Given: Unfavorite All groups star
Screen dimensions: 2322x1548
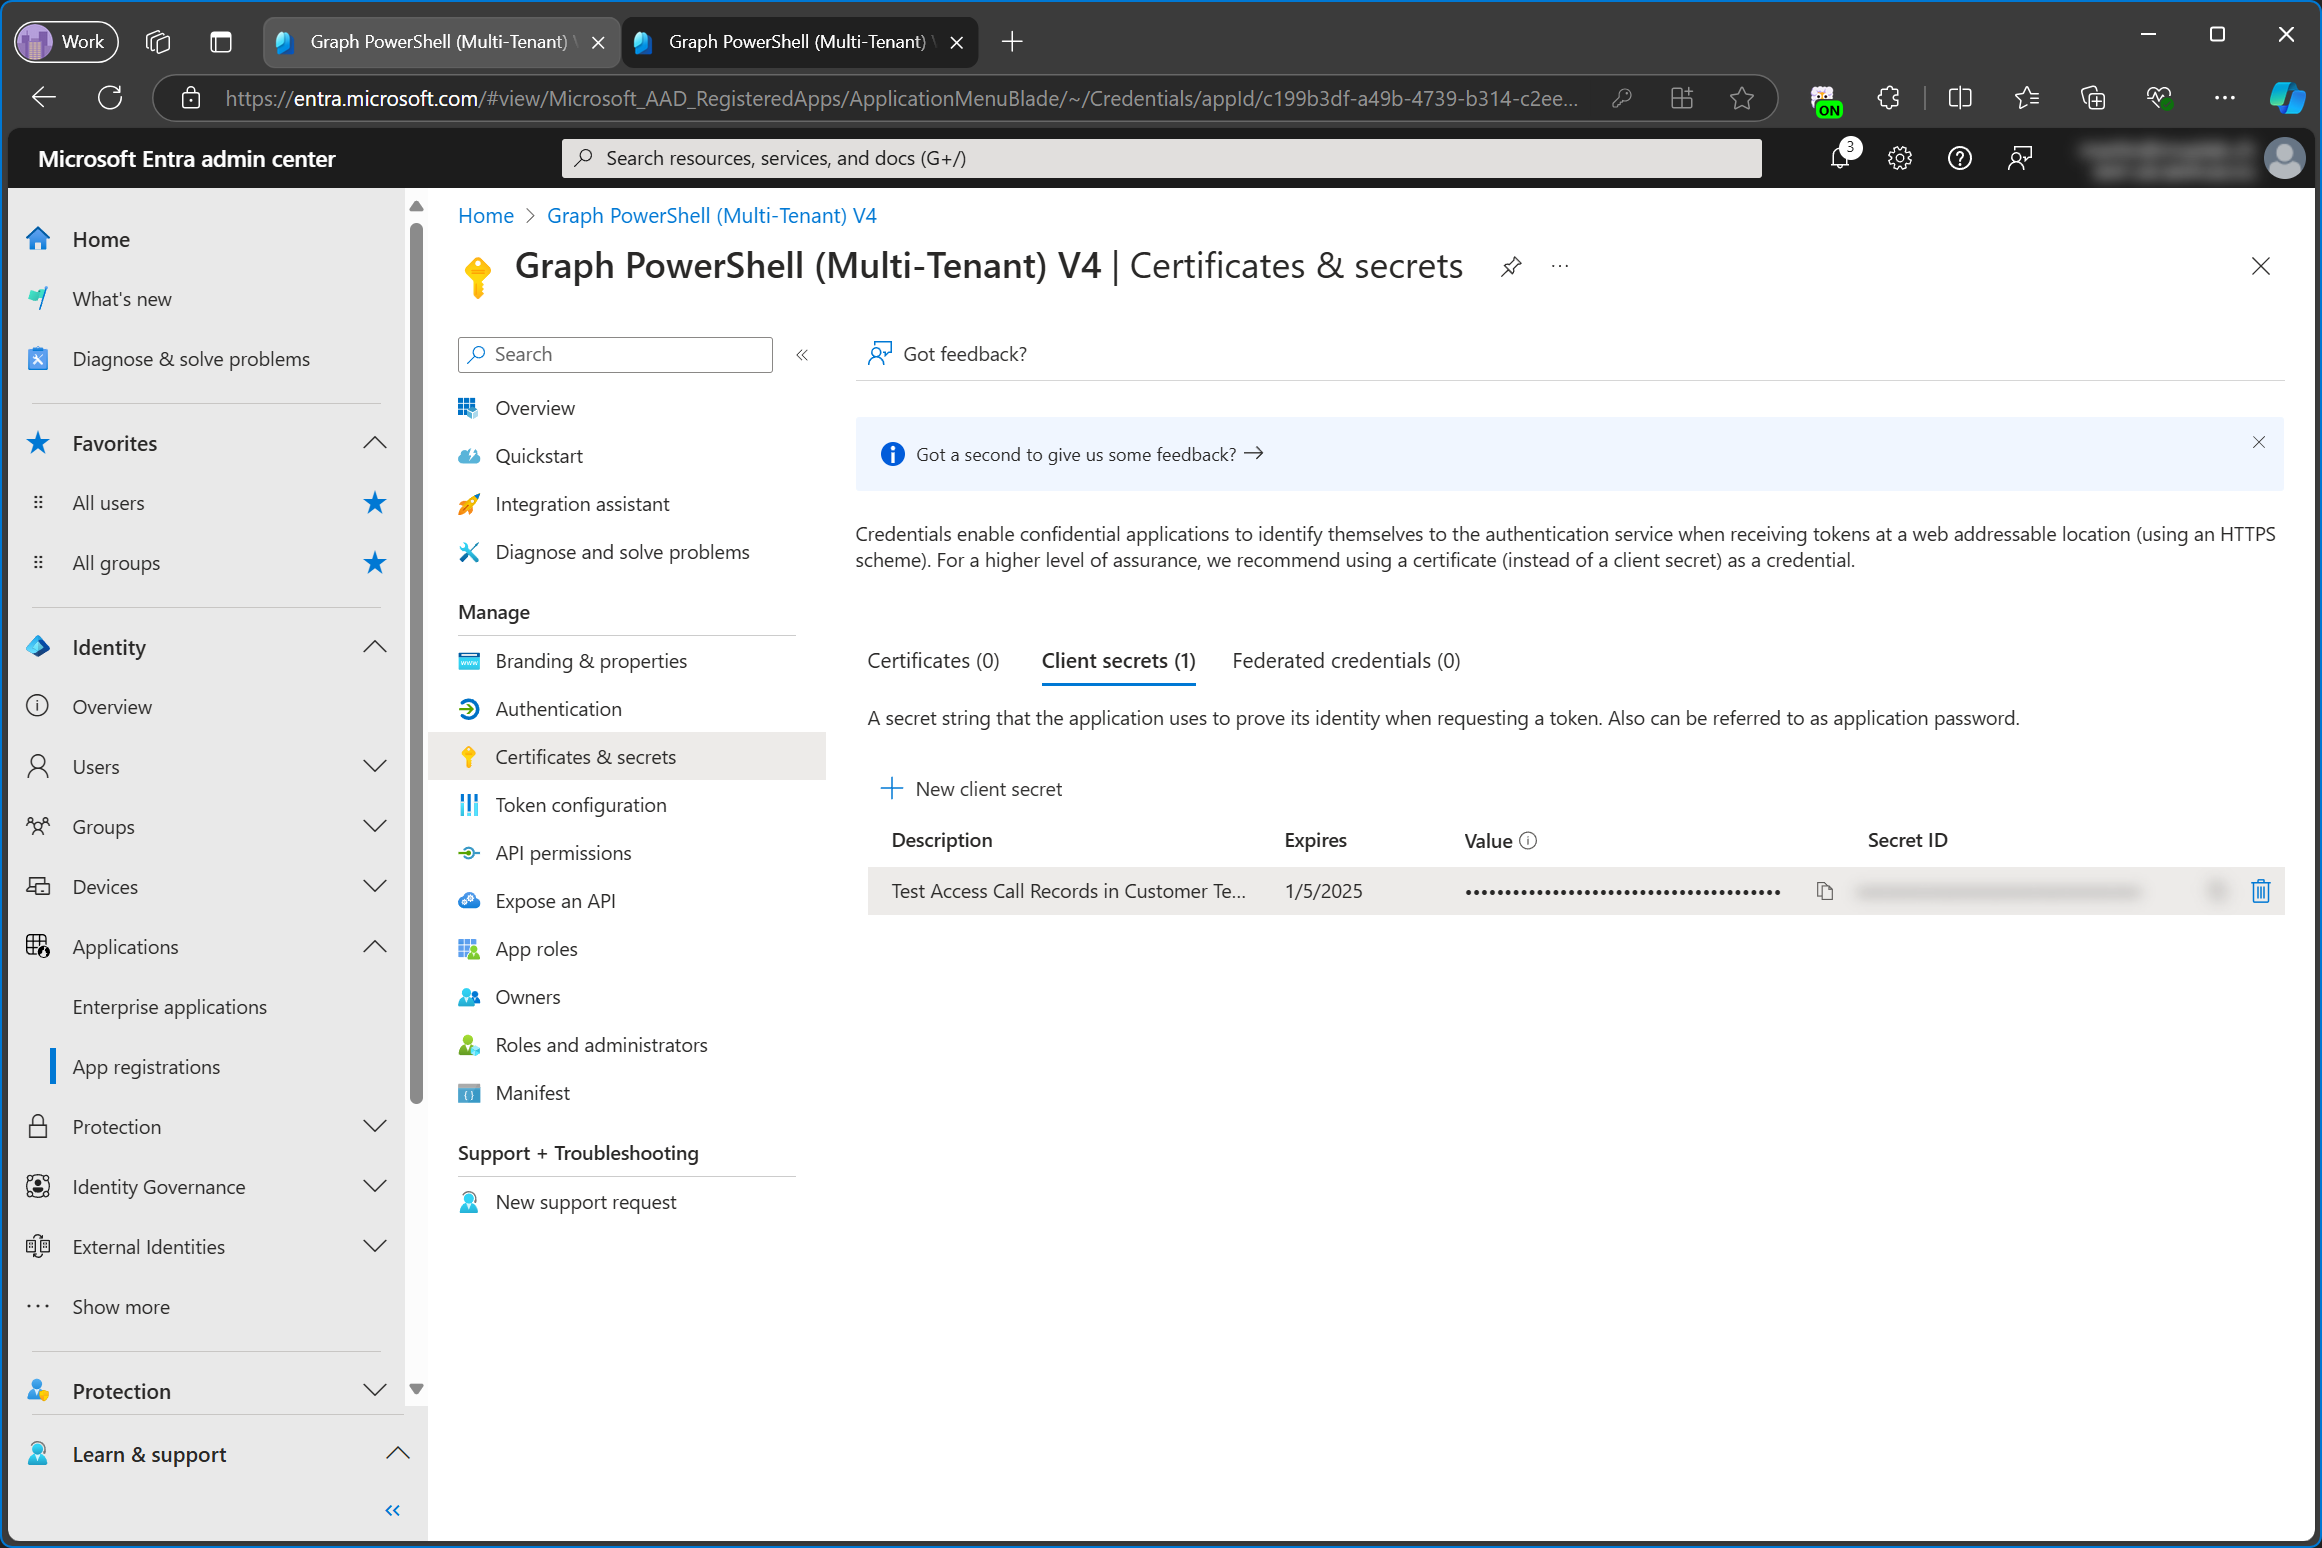Looking at the screenshot, I should point(375,563).
